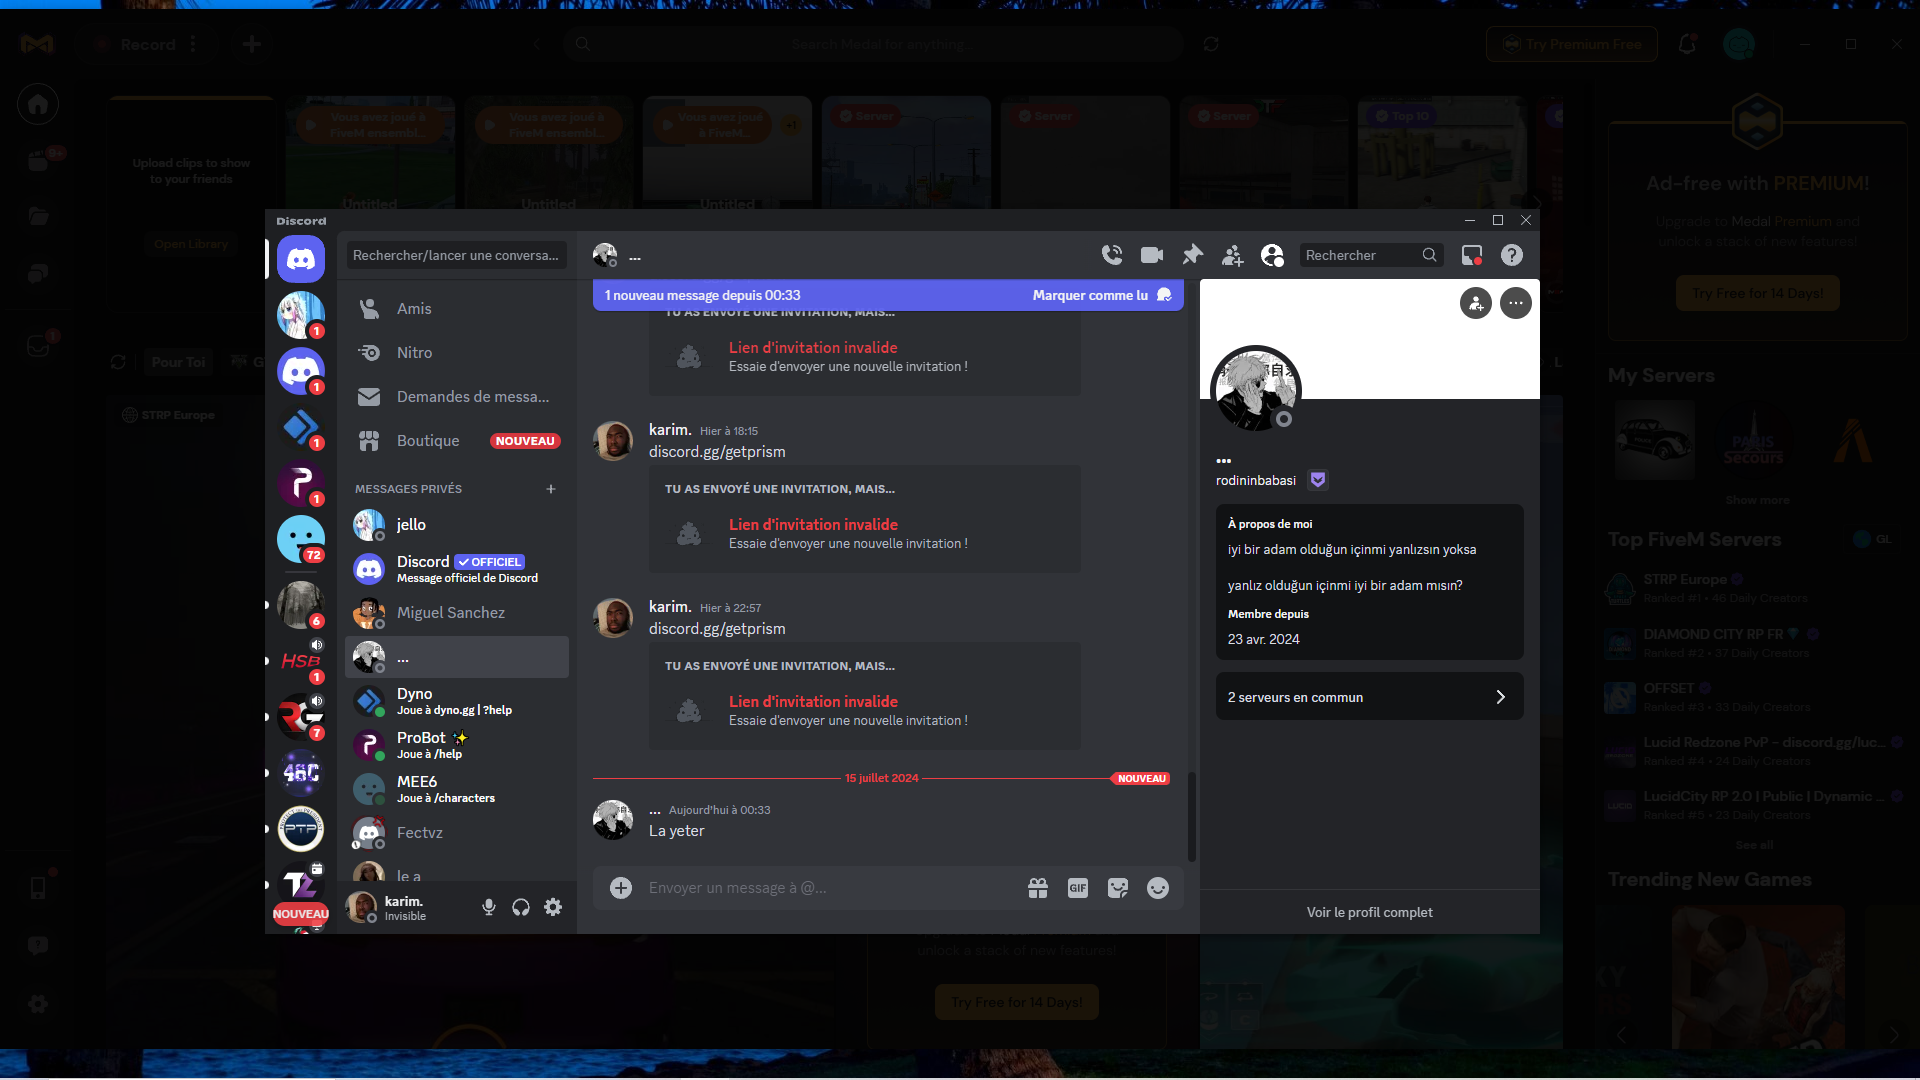Click Voir le profil complet
Screen dimensions: 1920x1080
tap(1369, 912)
